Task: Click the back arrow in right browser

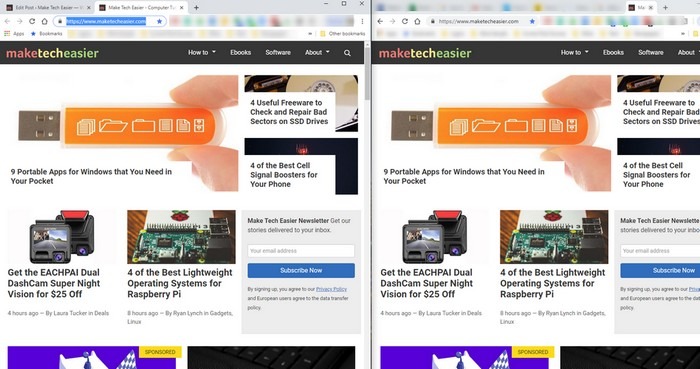Action: pyautogui.click(x=380, y=21)
